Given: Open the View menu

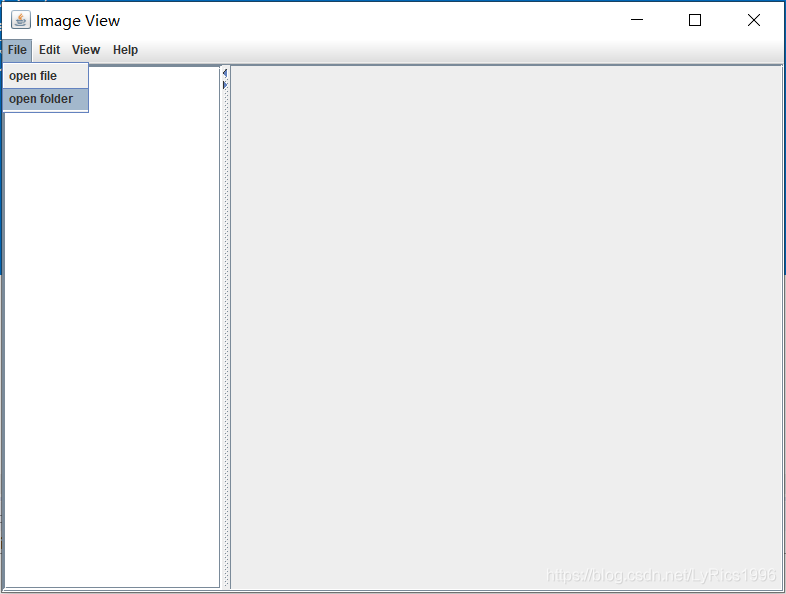Looking at the screenshot, I should (x=86, y=50).
